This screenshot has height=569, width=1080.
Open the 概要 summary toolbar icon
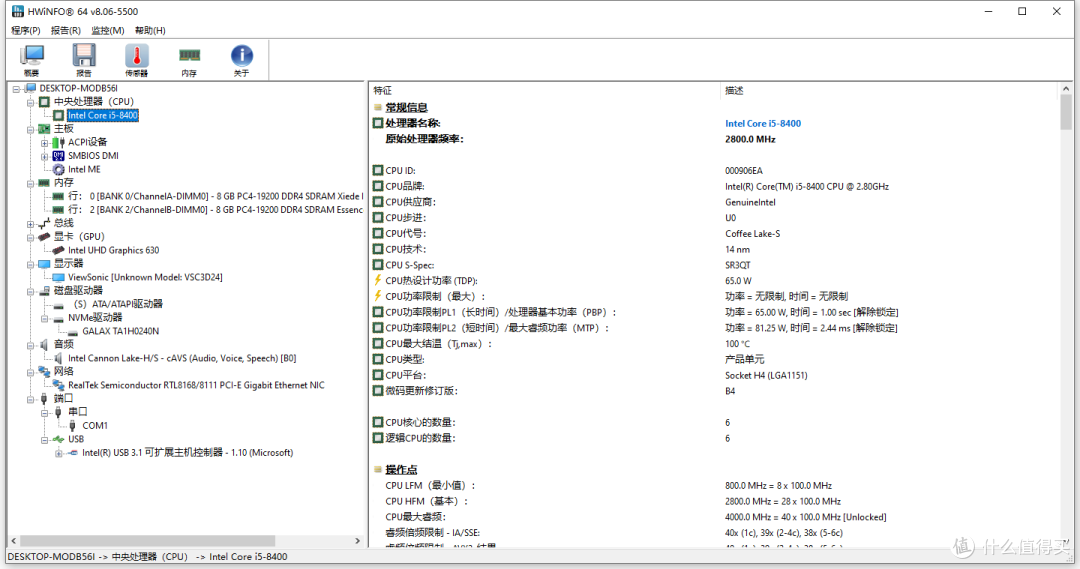tap(32, 59)
